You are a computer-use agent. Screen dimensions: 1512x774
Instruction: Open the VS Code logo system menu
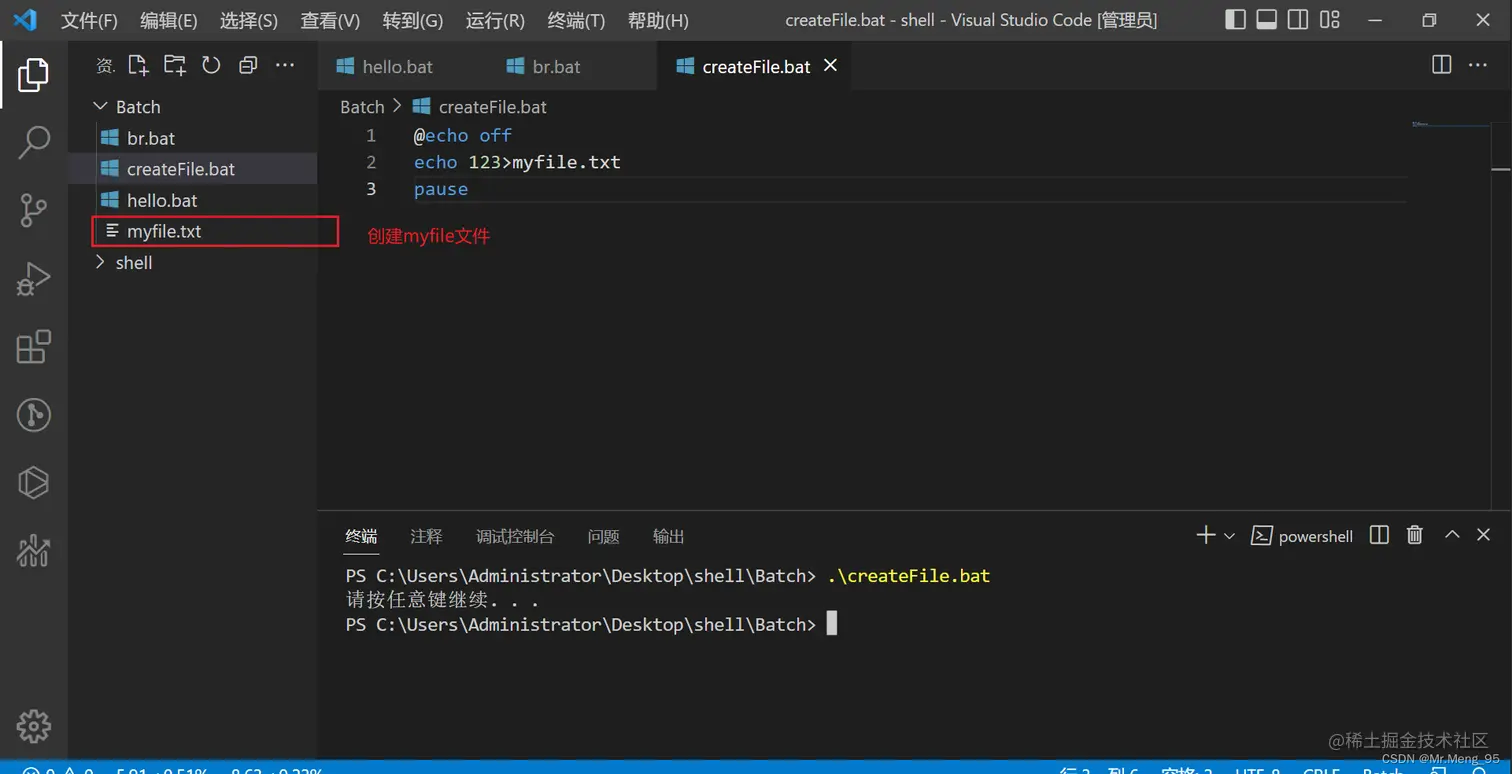(x=24, y=20)
